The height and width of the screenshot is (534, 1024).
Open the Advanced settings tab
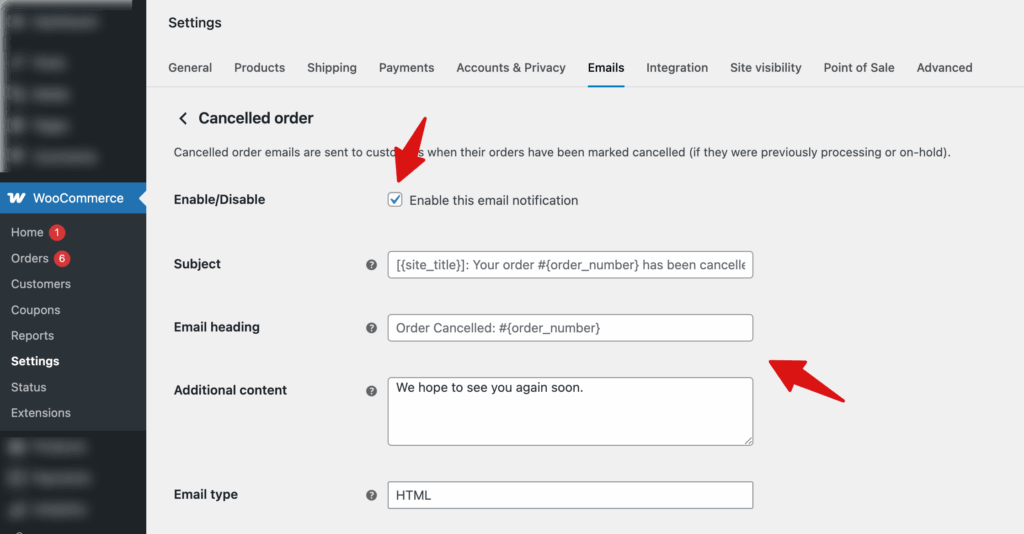(x=944, y=68)
